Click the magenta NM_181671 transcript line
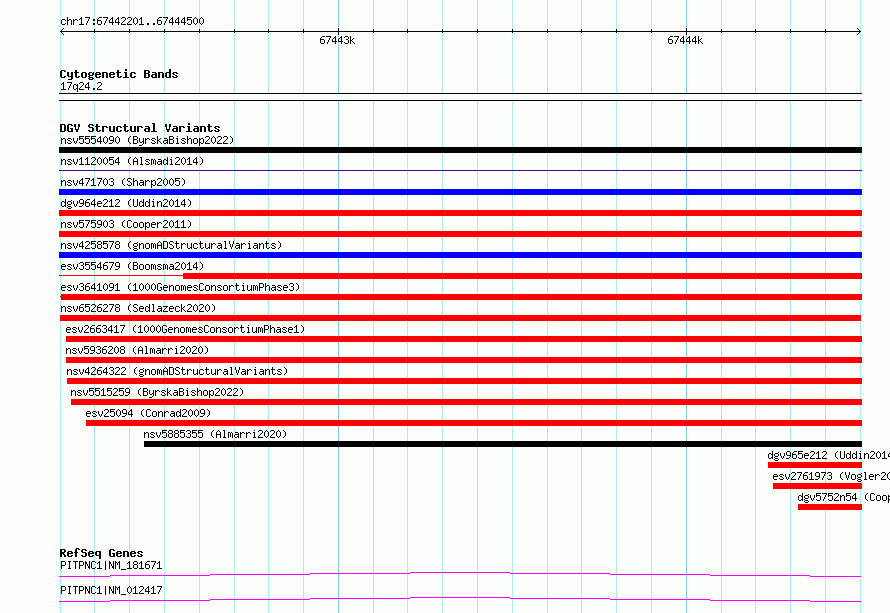This screenshot has height=613, width=890. 460,574
